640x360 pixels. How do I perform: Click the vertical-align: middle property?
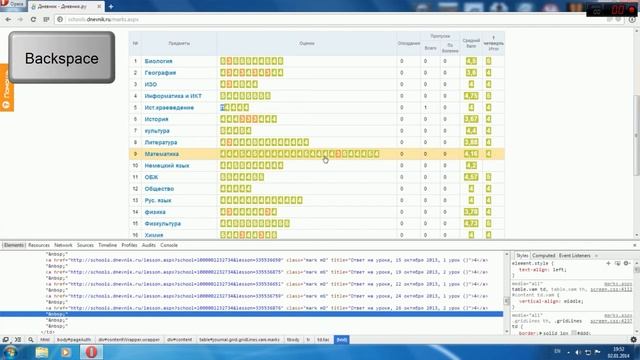551,301
